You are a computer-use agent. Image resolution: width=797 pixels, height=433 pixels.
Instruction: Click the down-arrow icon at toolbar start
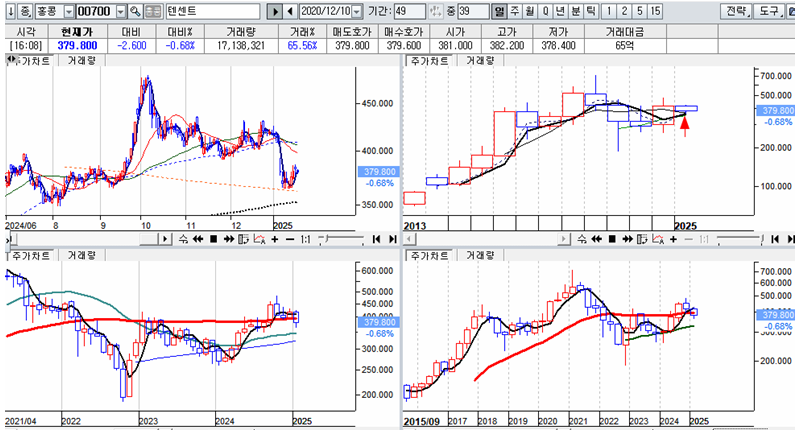click(11, 11)
